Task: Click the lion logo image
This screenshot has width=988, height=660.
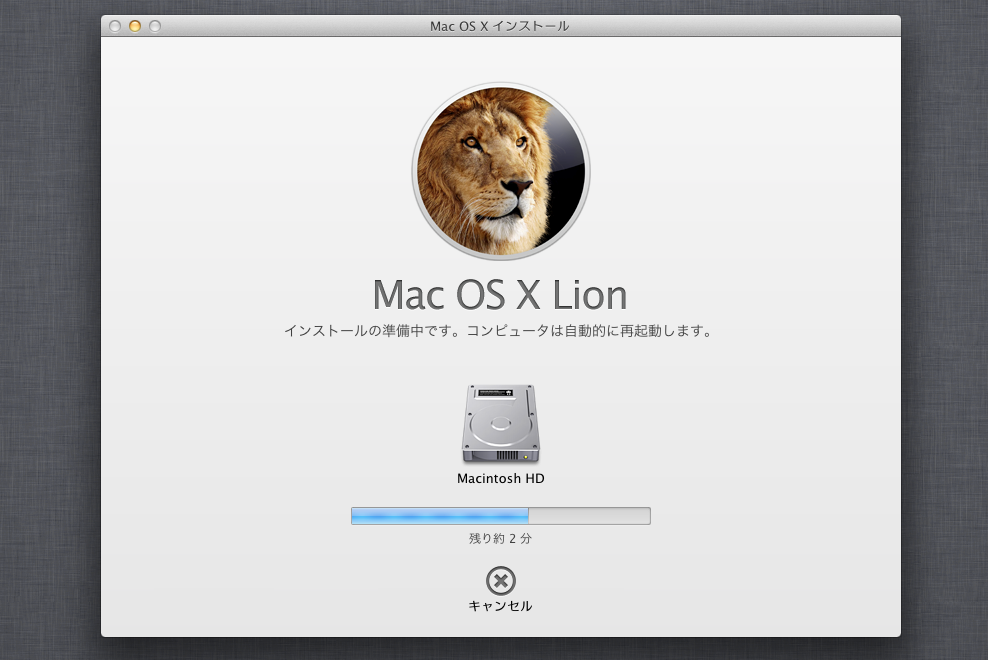Action: [501, 171]
